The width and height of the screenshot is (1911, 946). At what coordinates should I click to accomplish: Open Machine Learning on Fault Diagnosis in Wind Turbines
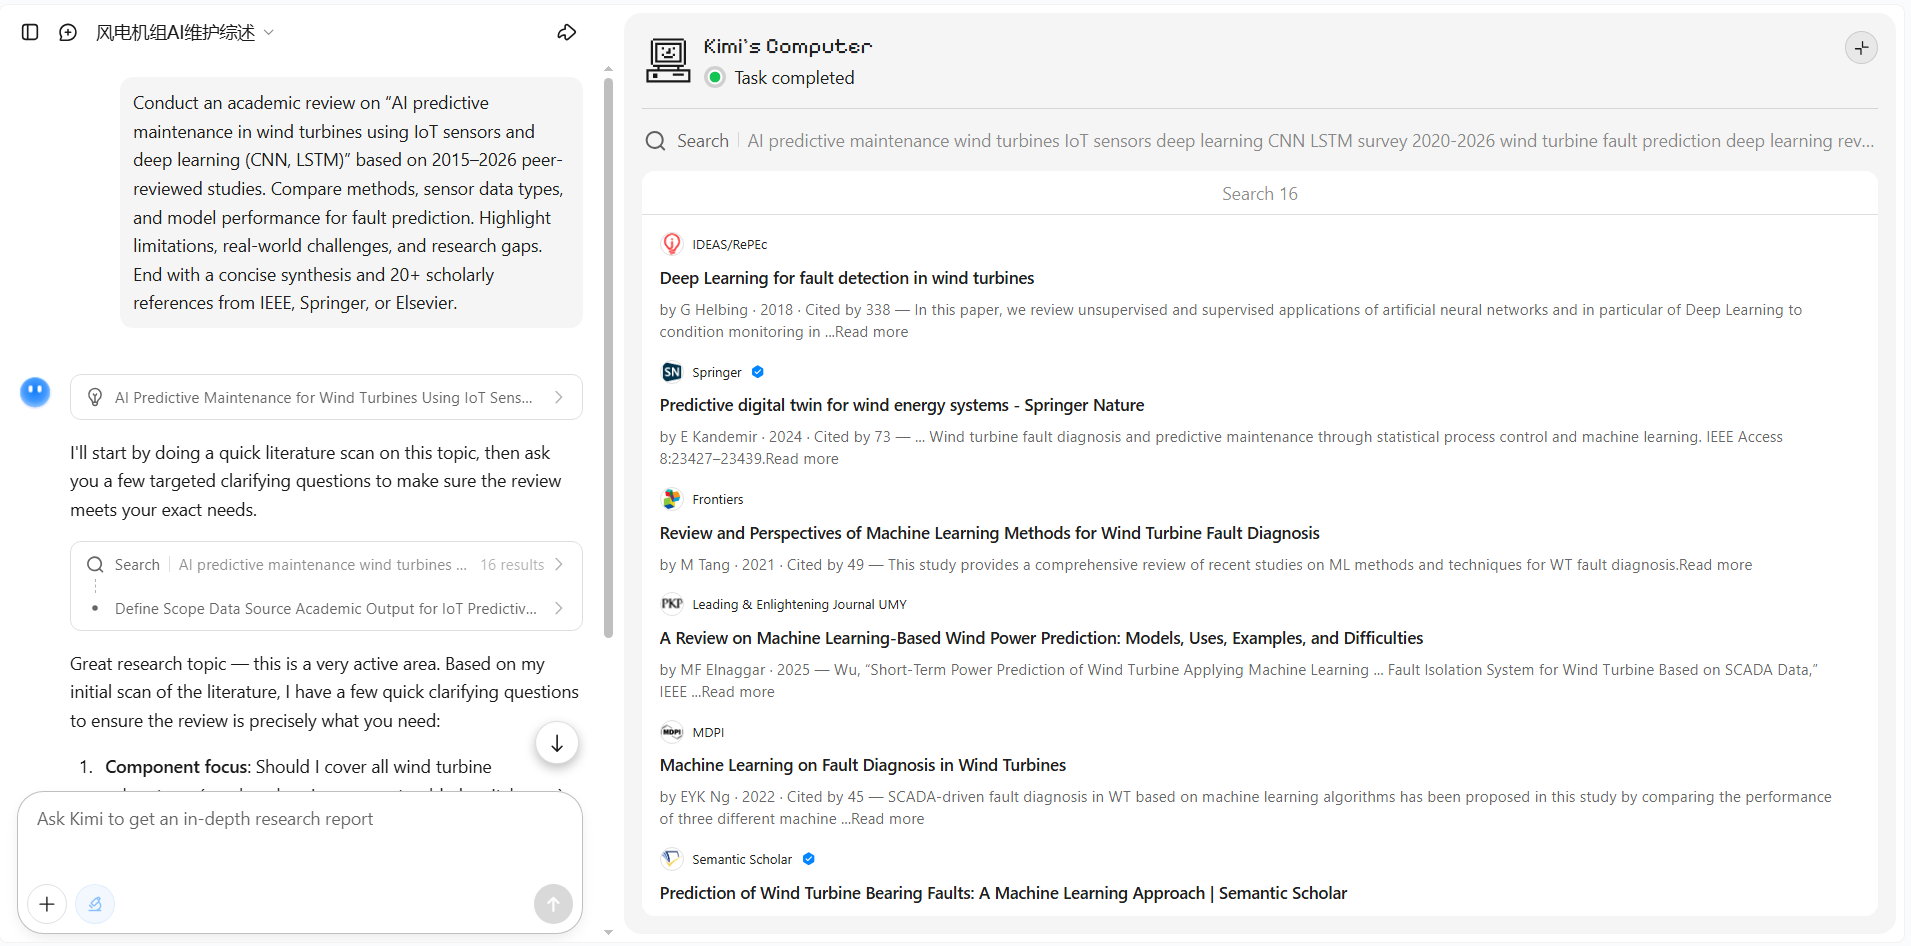863,765
